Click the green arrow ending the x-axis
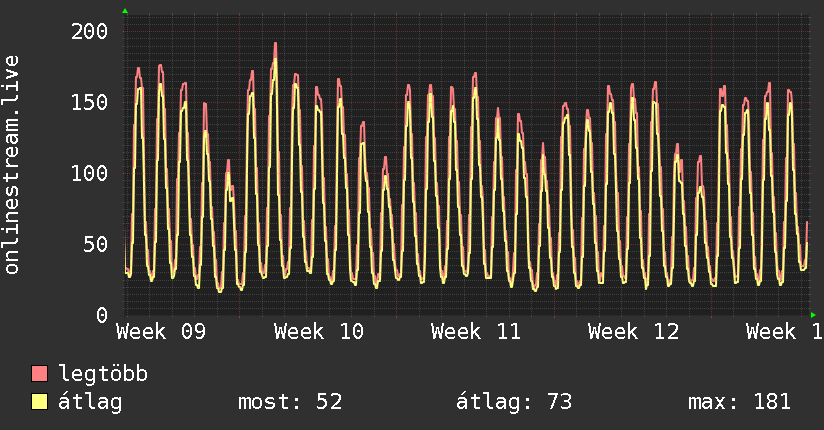This screenshot has height=430, width=824. (813, 315)
